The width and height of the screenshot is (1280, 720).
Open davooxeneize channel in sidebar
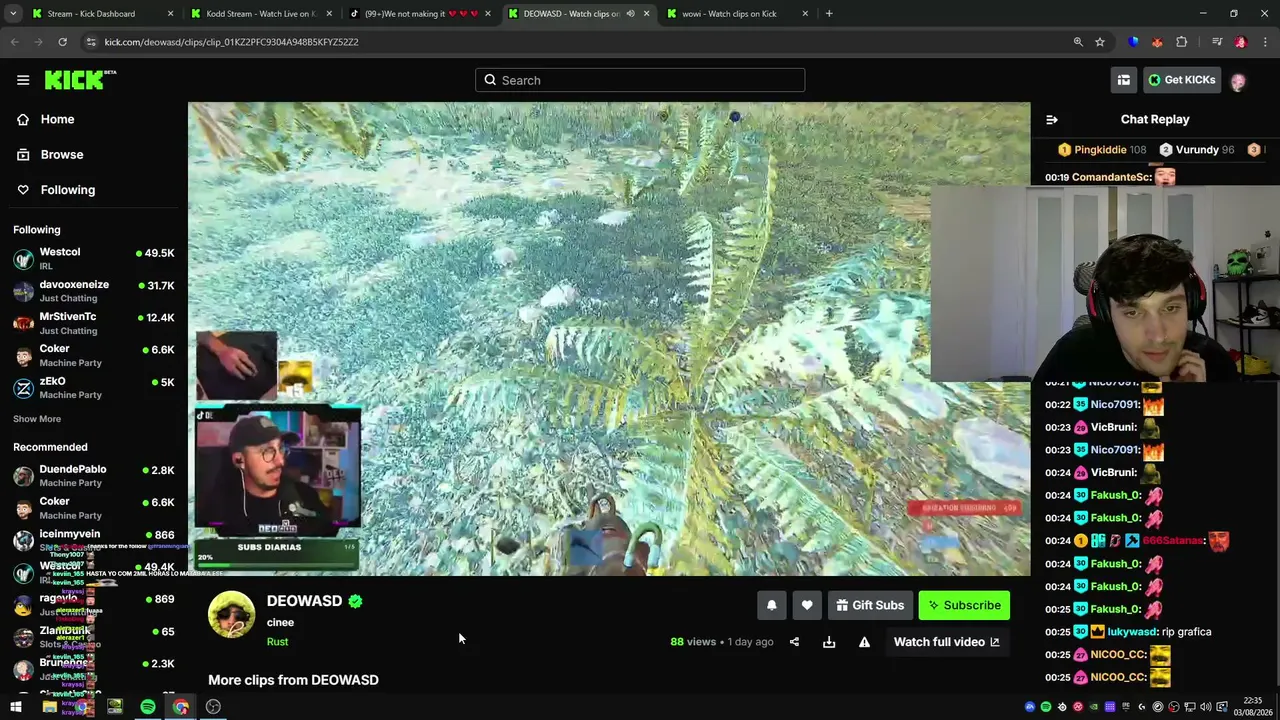94,291
